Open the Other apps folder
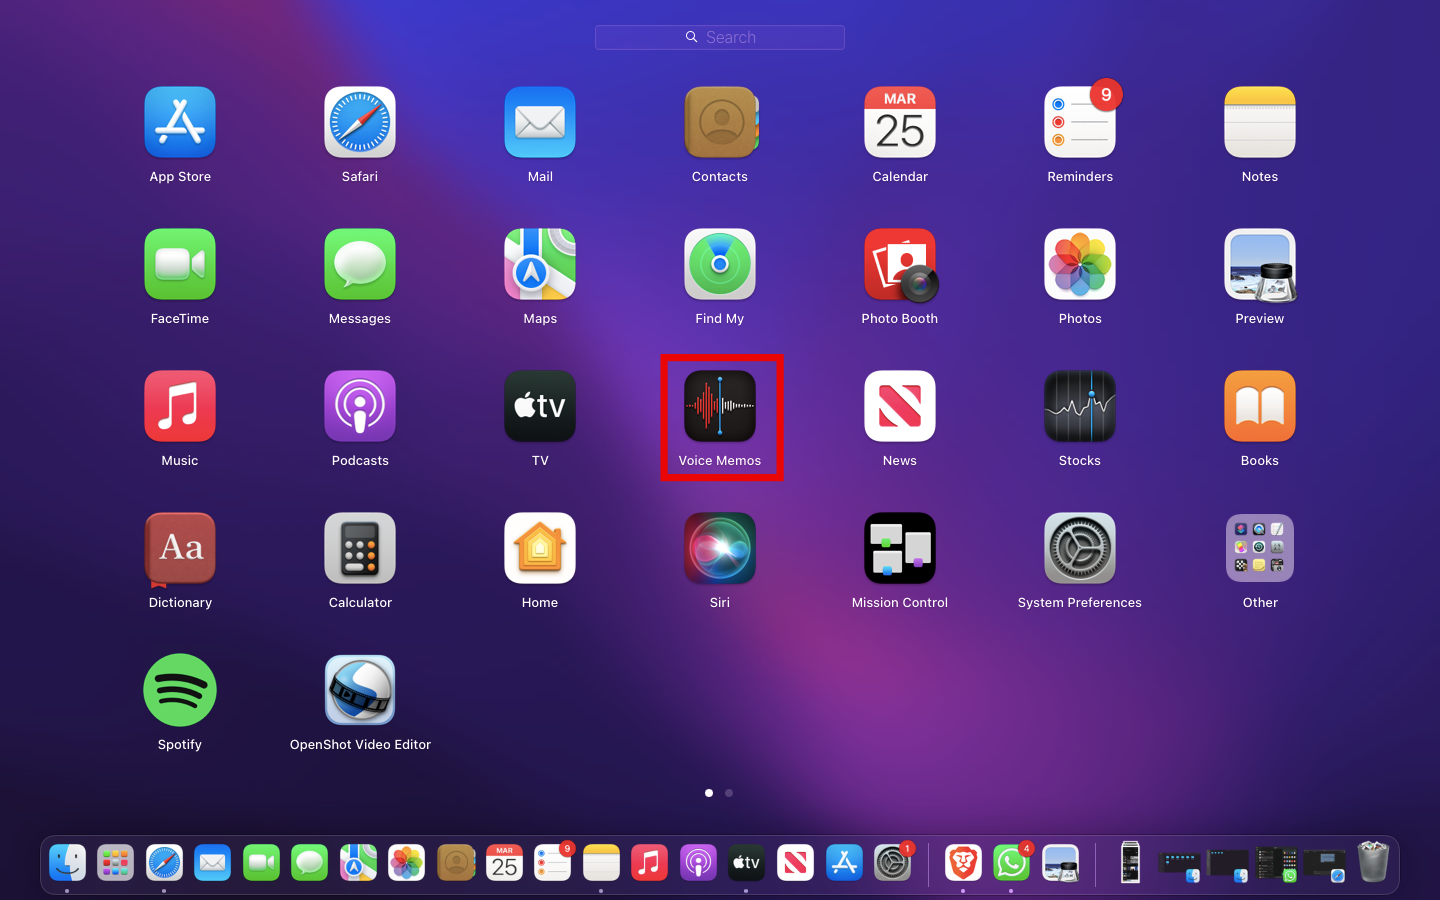Image resolution: width=1440 pixels, height=900 pixels. [1260, 549]
